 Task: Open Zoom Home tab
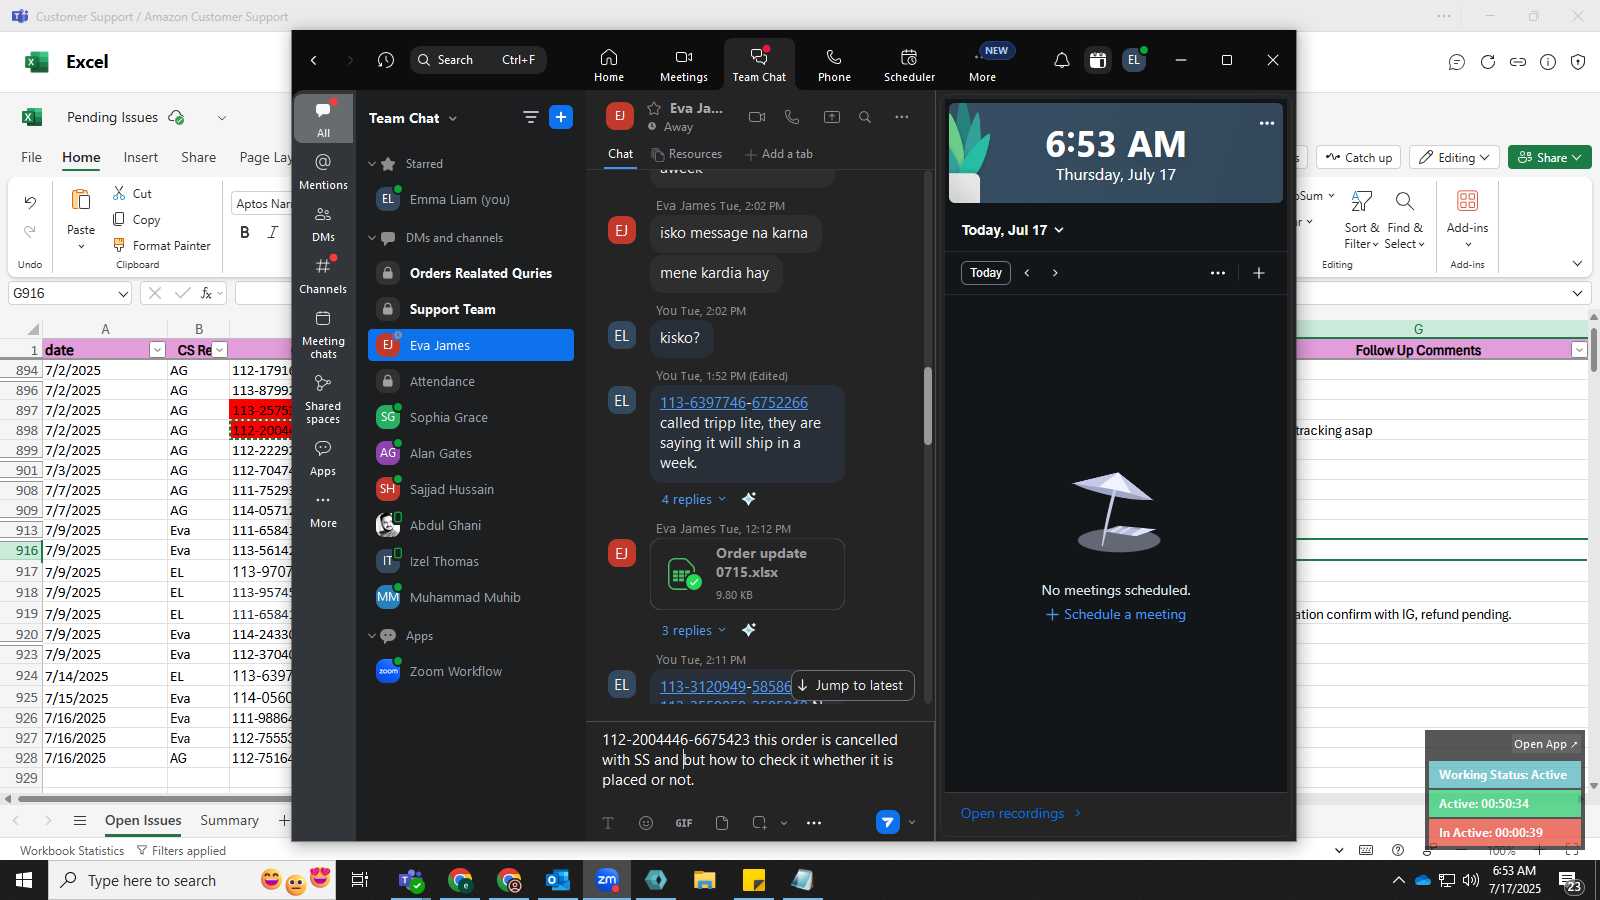point(609,65)
